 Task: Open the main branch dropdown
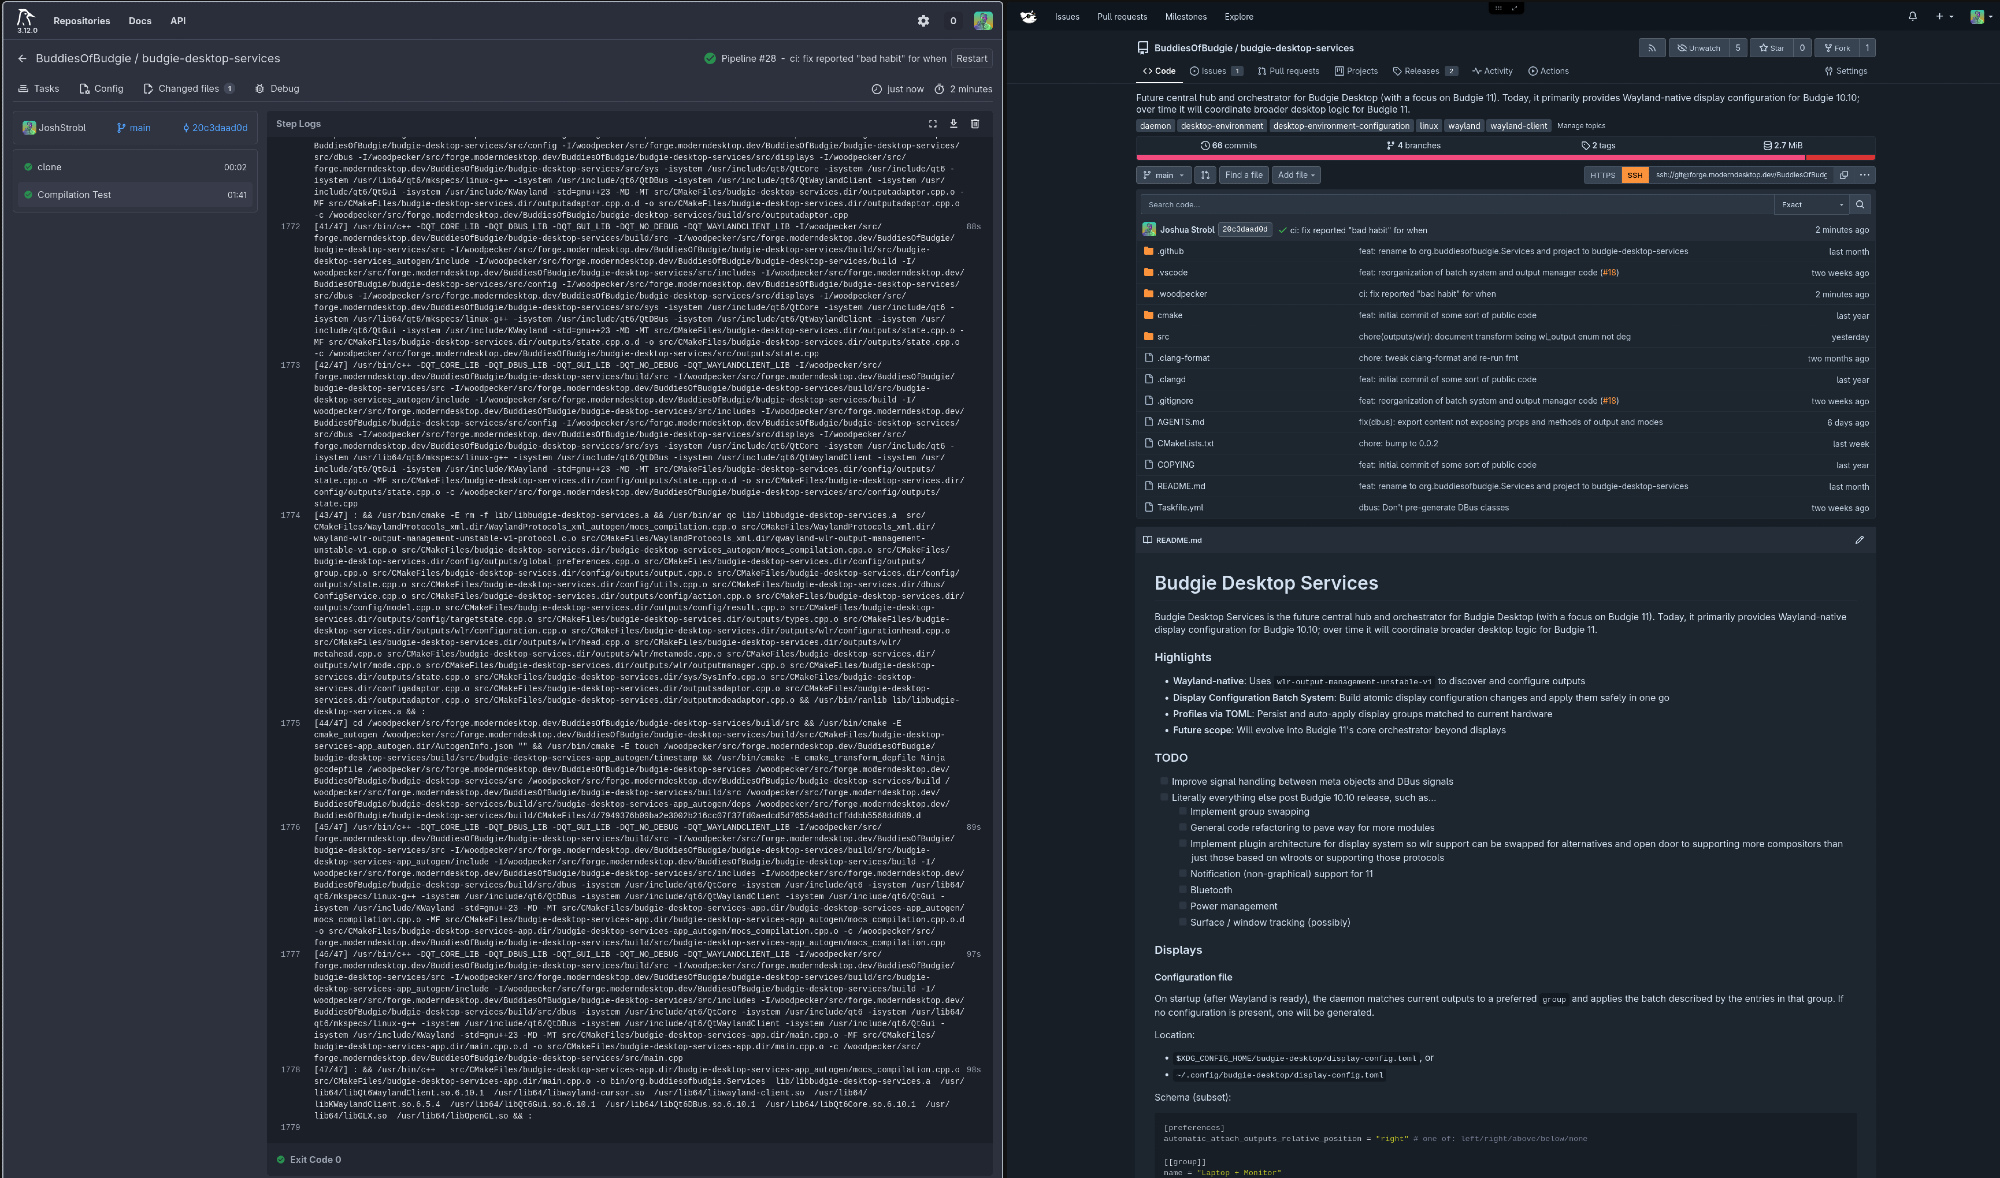click(1163, 175)
